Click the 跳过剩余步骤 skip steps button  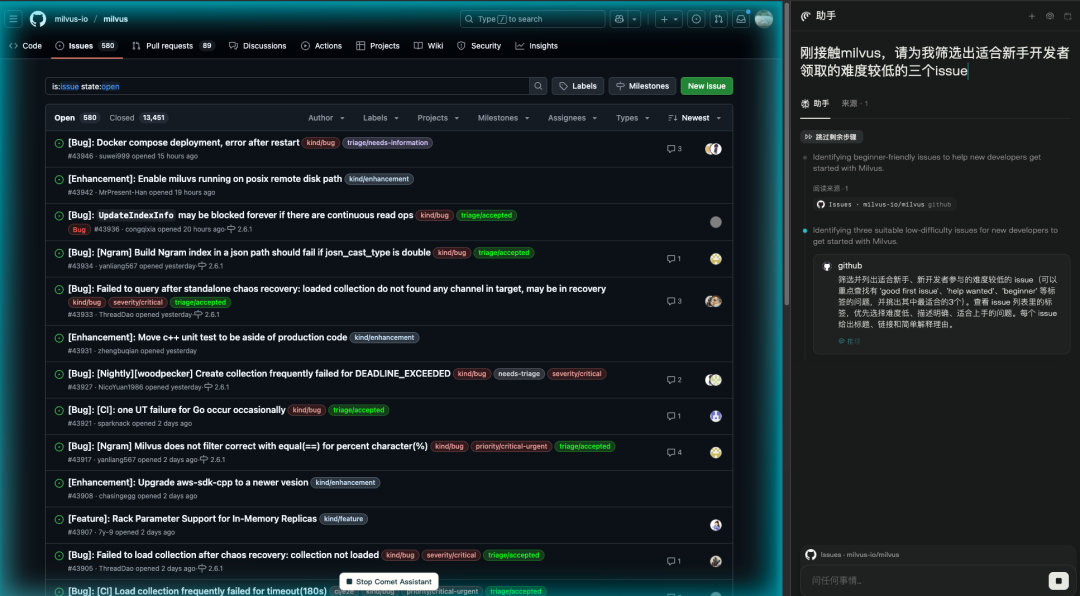(831, 137)
